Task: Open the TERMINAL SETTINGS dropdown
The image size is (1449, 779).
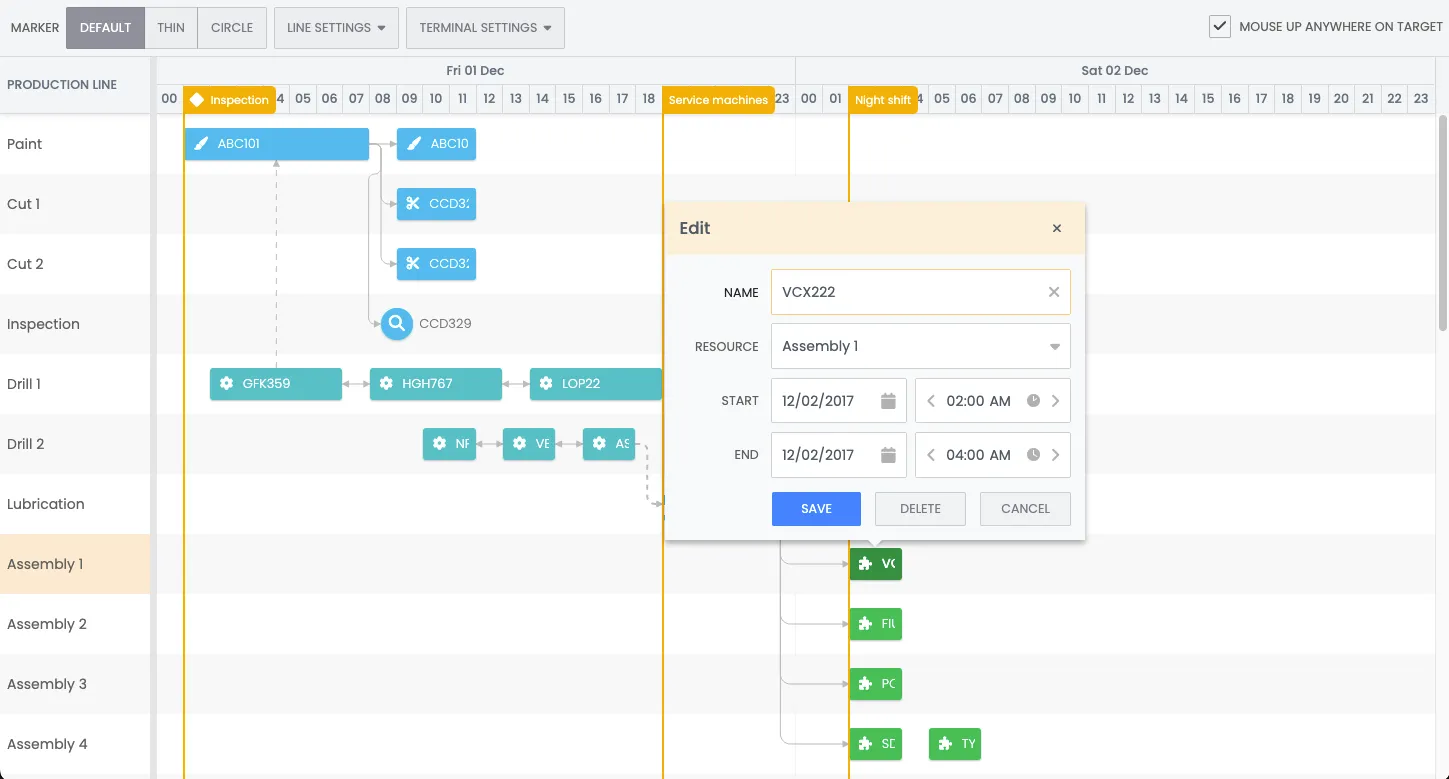Action: click(x=484, y=27)
